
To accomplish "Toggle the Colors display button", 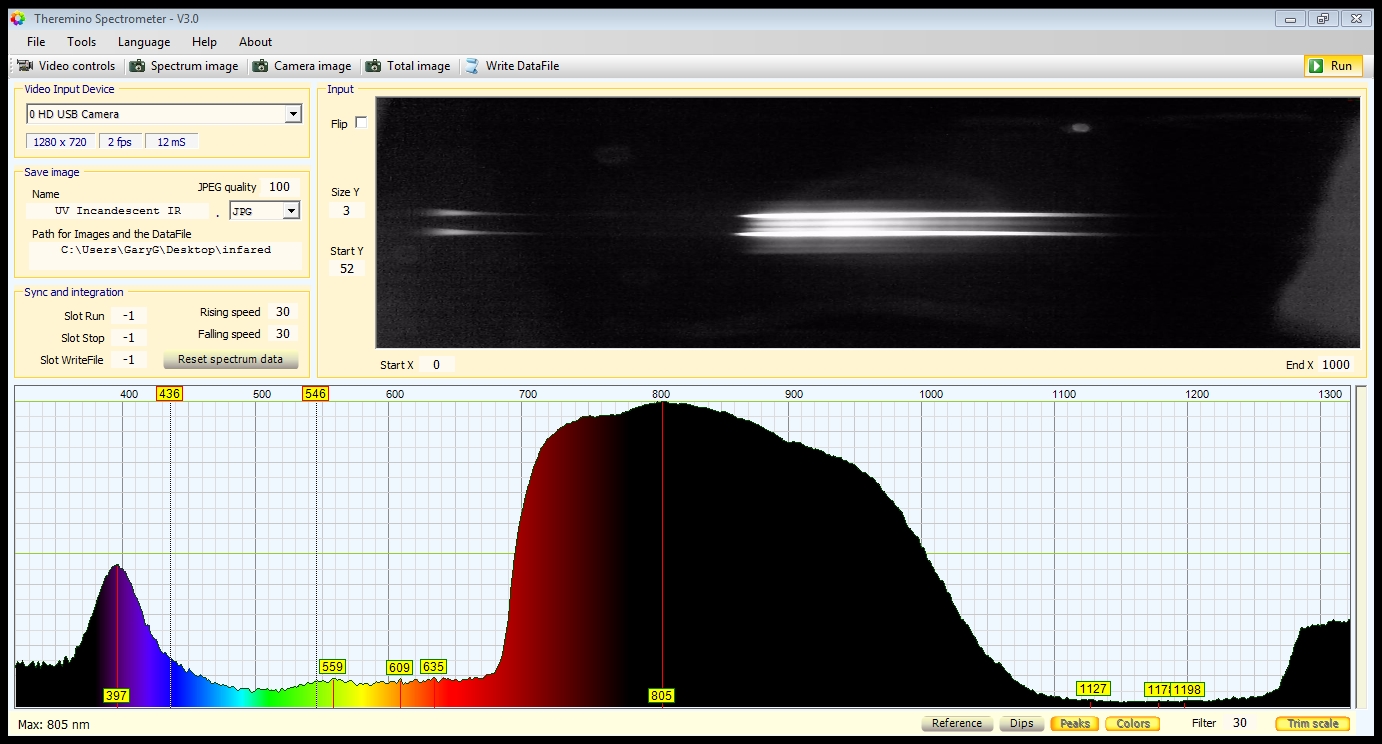I will [x=1133, y=723].
